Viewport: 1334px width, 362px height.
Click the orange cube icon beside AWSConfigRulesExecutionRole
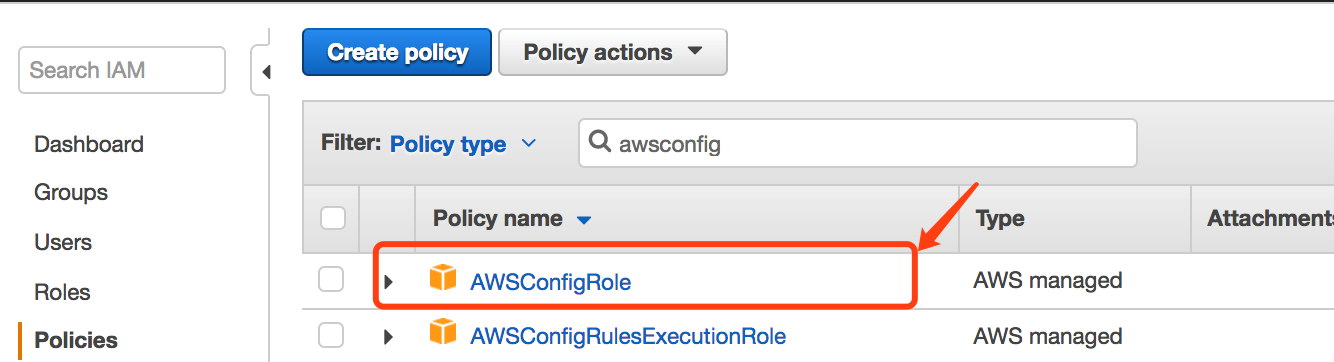[442, 332]
